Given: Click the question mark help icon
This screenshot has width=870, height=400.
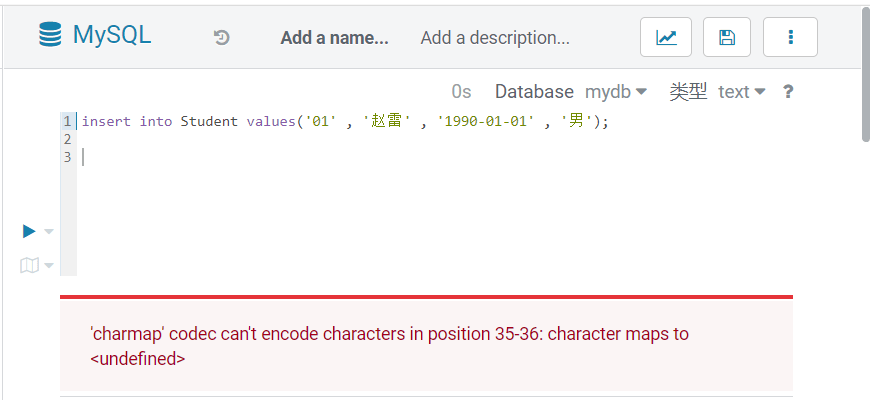Looking at the screenshot, I should 788,92.
